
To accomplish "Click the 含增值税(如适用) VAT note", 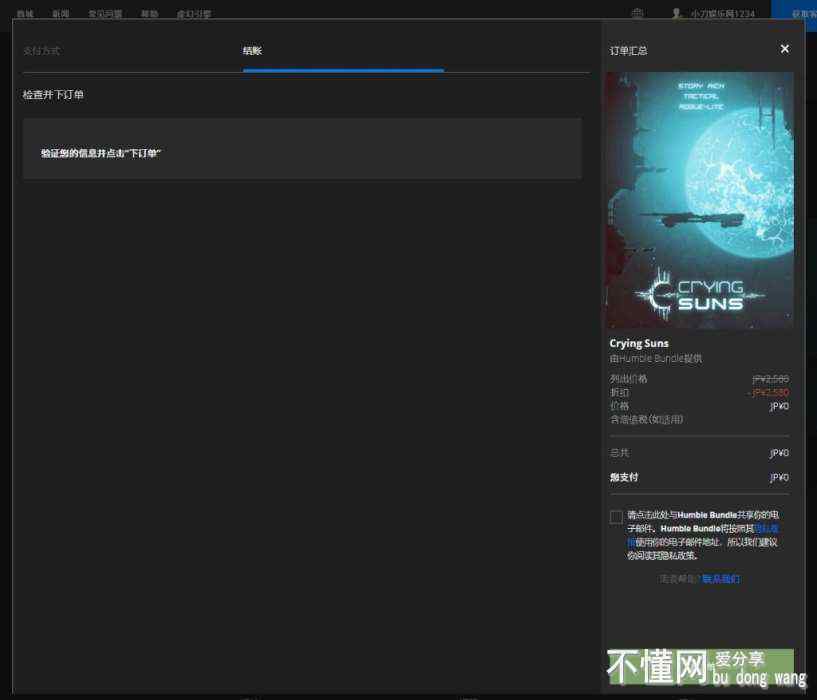I will (647, 420).
